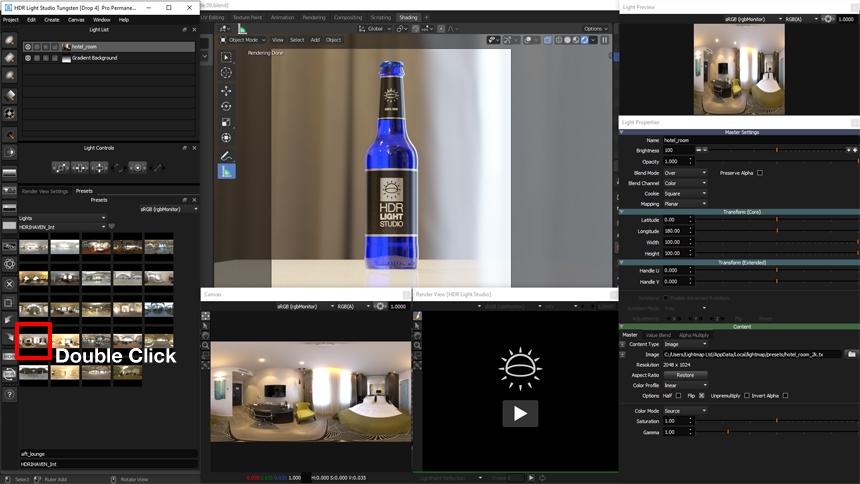The image size is (860, 484).
Task: Open Object Mode dropdown in Blender
Action: point(242,40)
